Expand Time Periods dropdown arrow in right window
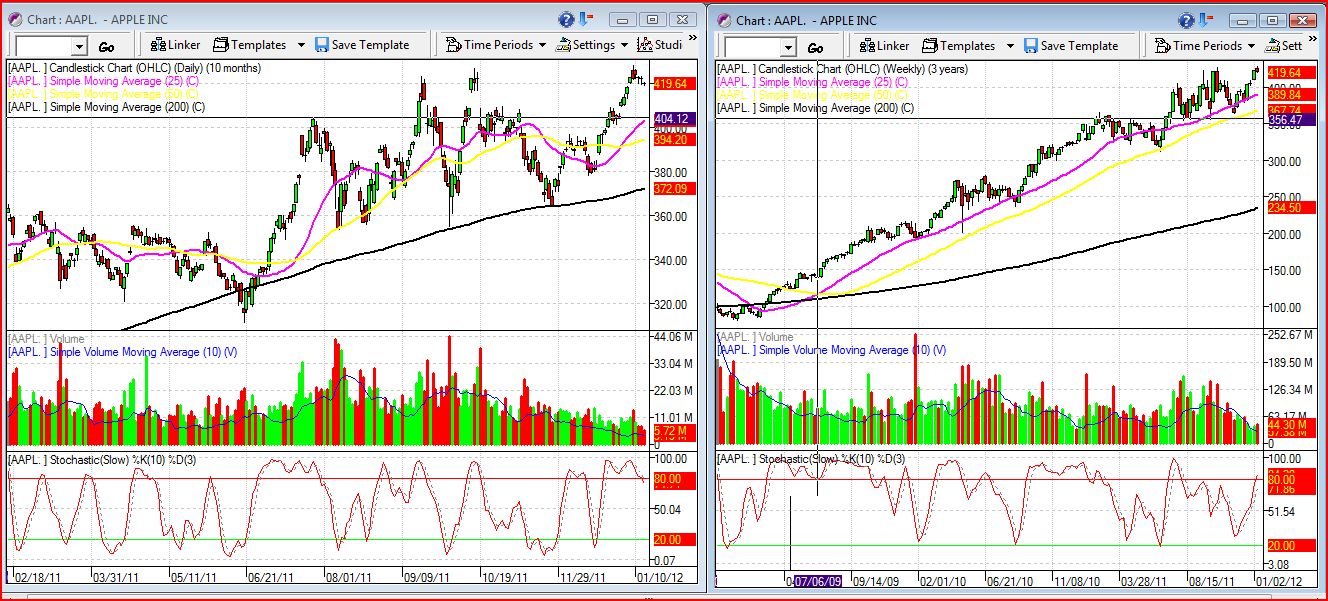Viewport: 1328px width, 601px height. (x=1251, y=46)
